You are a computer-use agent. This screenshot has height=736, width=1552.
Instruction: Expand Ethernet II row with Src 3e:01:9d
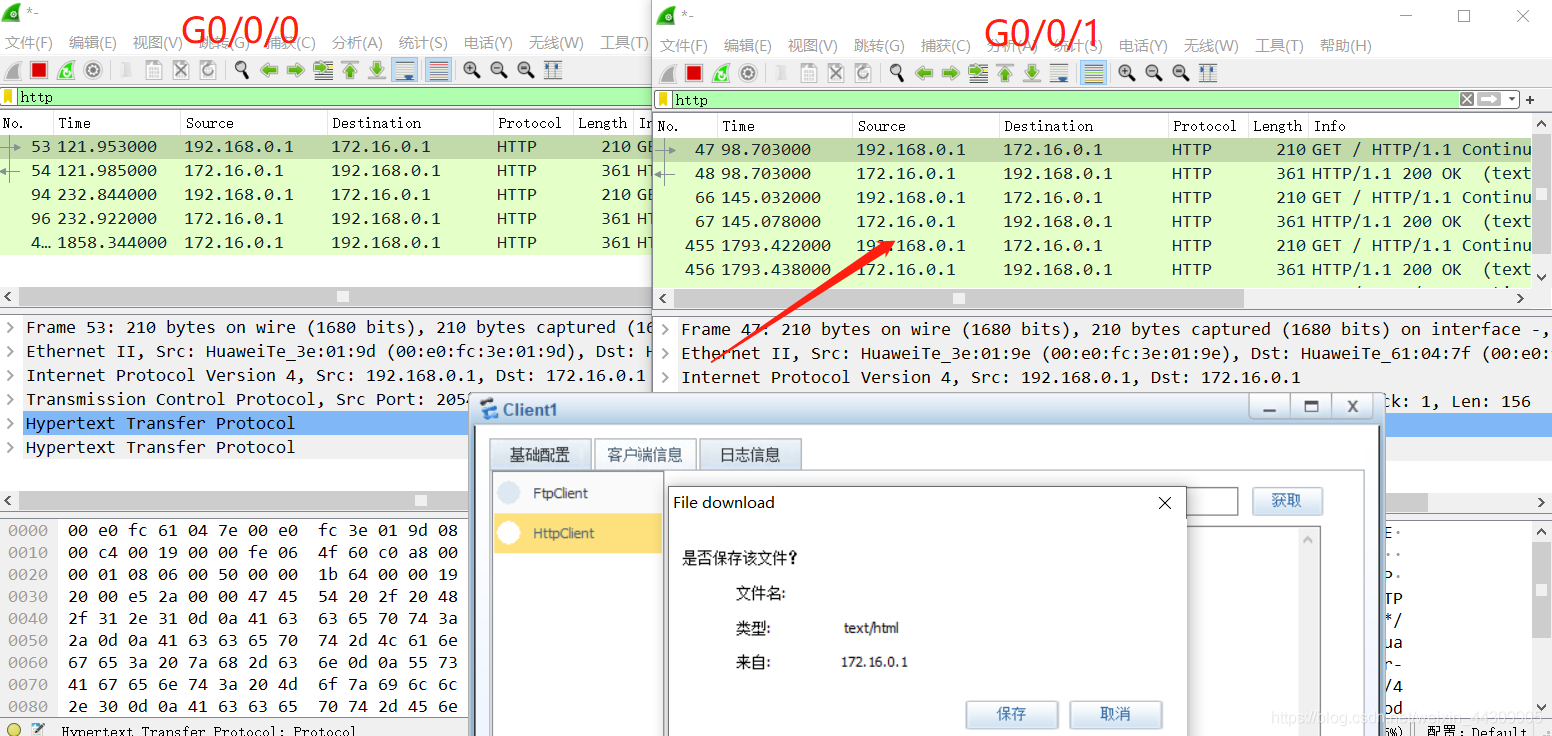[x=11, y=352]
